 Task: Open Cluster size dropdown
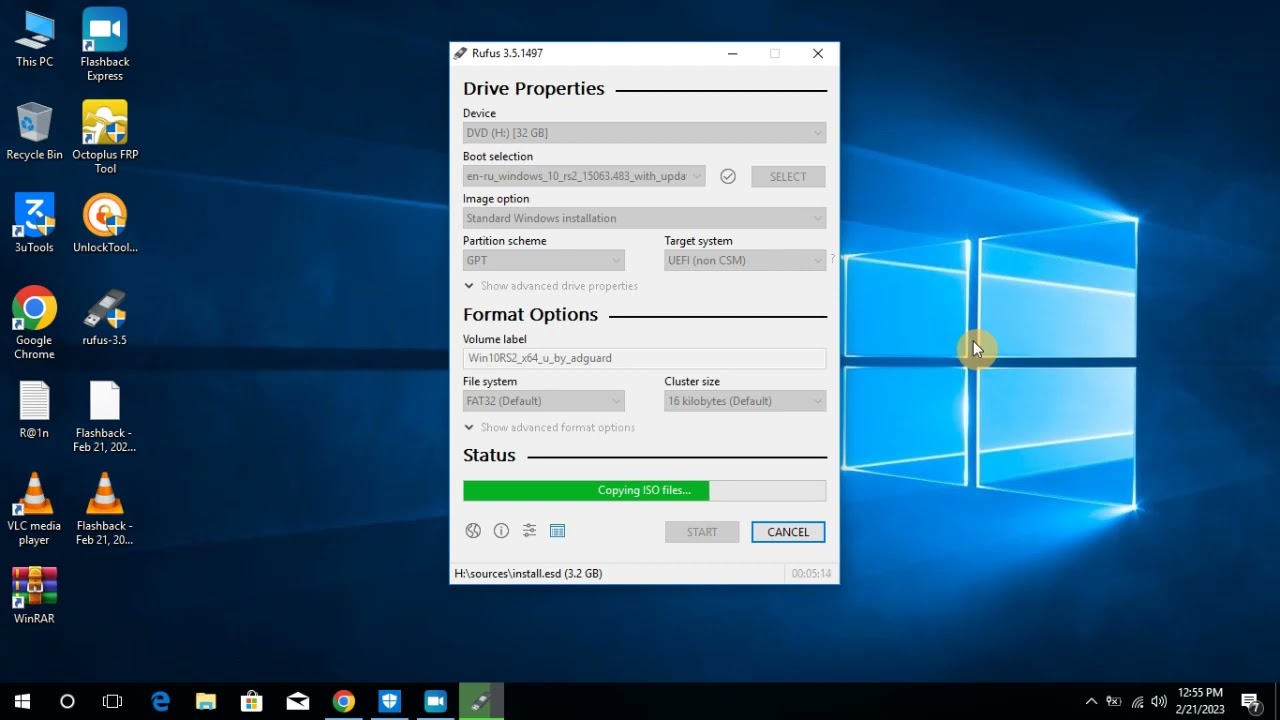pyautogui.click(x=745, y=401)
